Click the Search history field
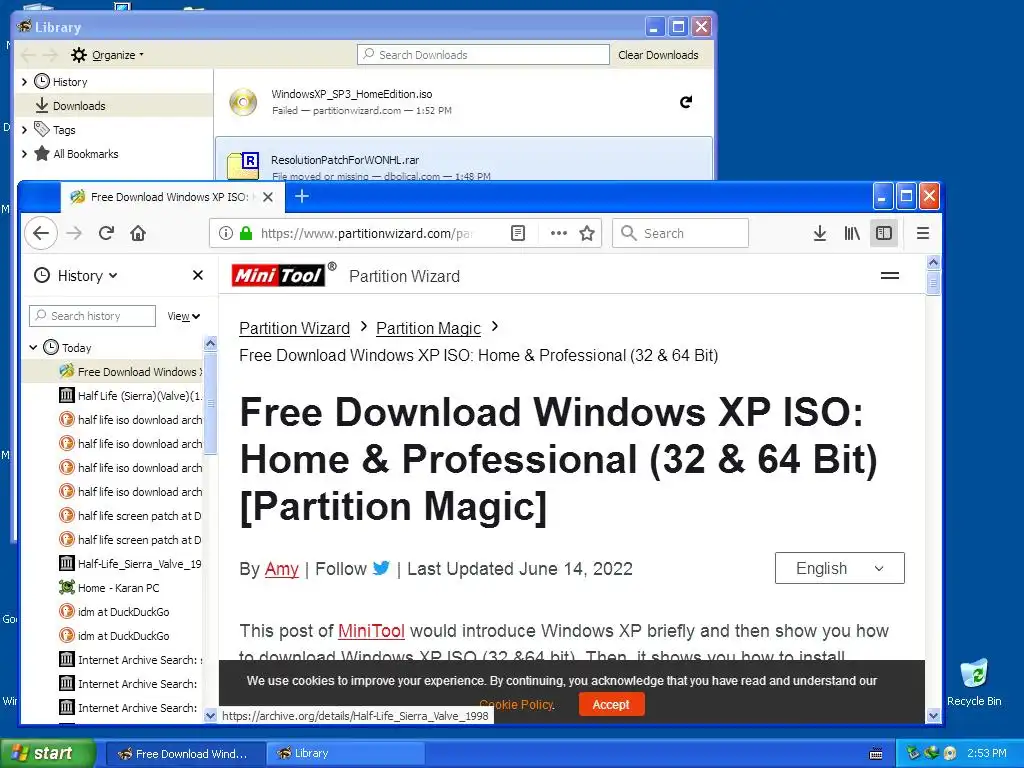Screen dimensions: 1024x768 [x=93, y=316]
